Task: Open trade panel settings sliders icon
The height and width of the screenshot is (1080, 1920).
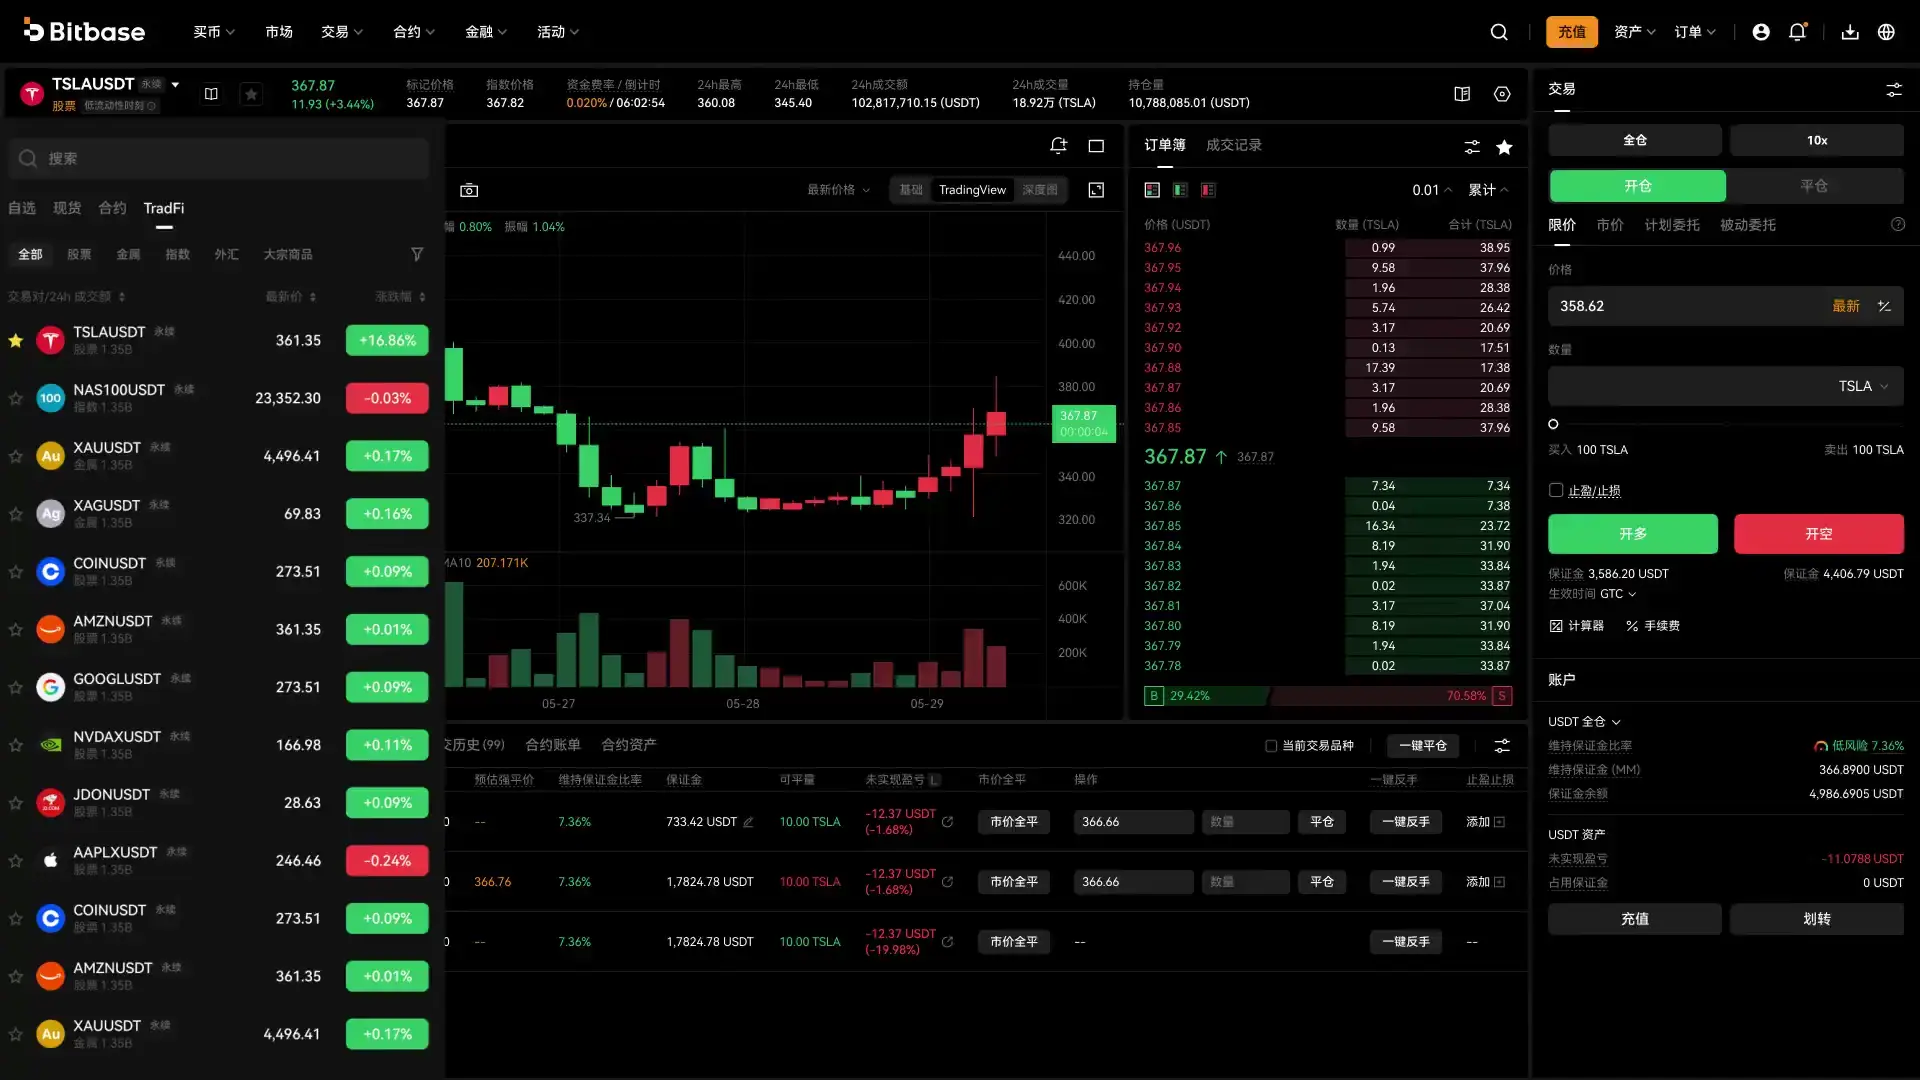Action: click(1894, 90)
